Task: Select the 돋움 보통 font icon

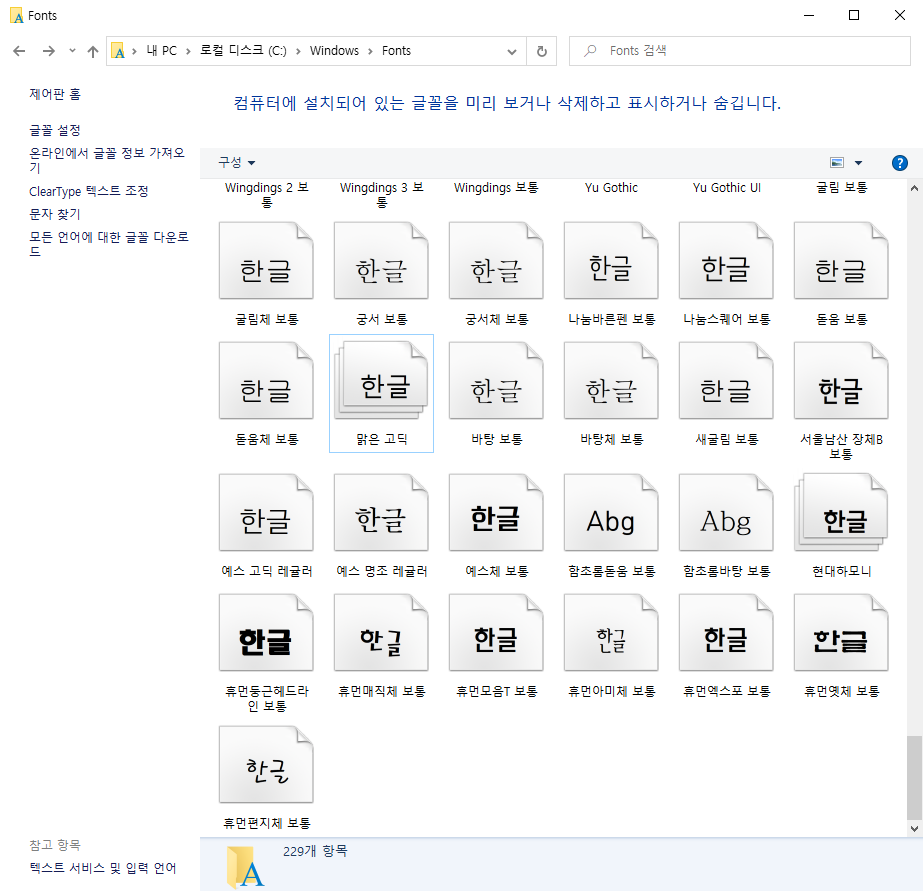Action: [841, 260]
